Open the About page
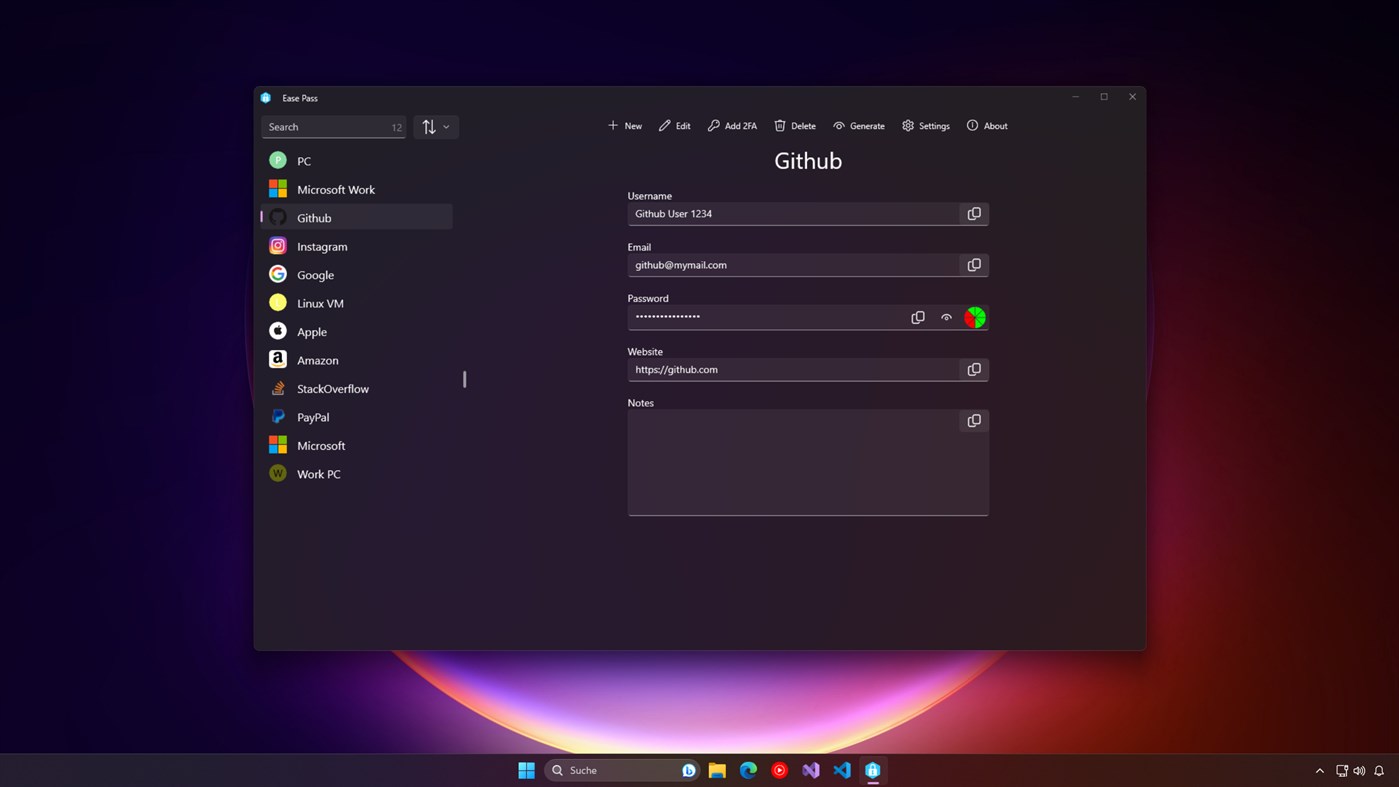 coord(987,126)
